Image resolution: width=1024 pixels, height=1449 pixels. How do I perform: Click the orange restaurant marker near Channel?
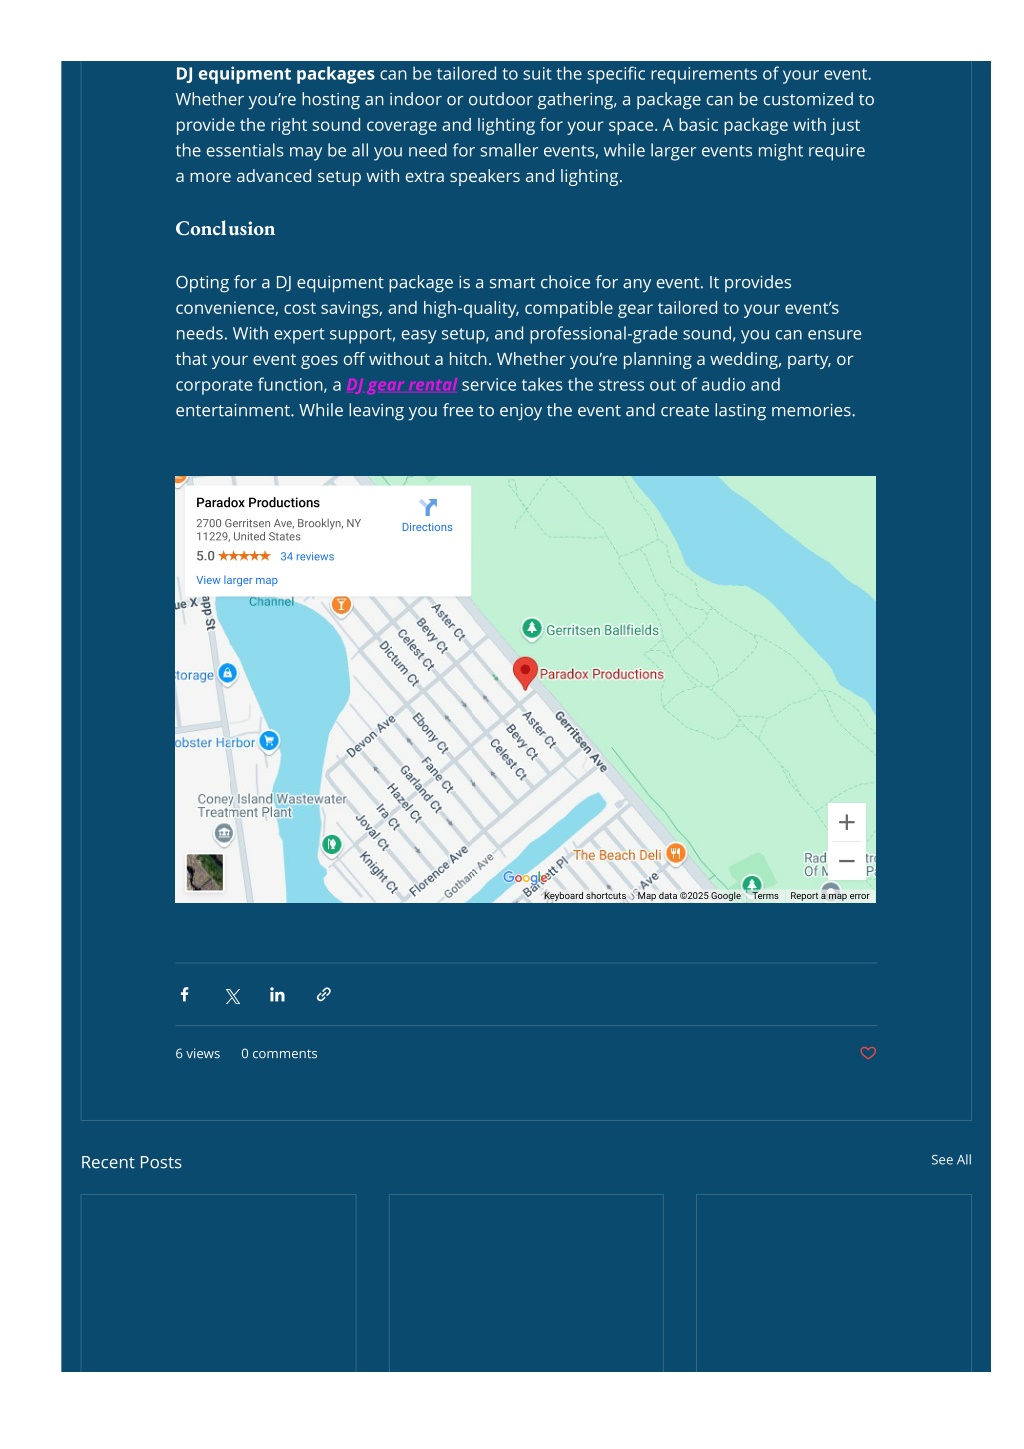pyautogui.click(x=341, y=605)
